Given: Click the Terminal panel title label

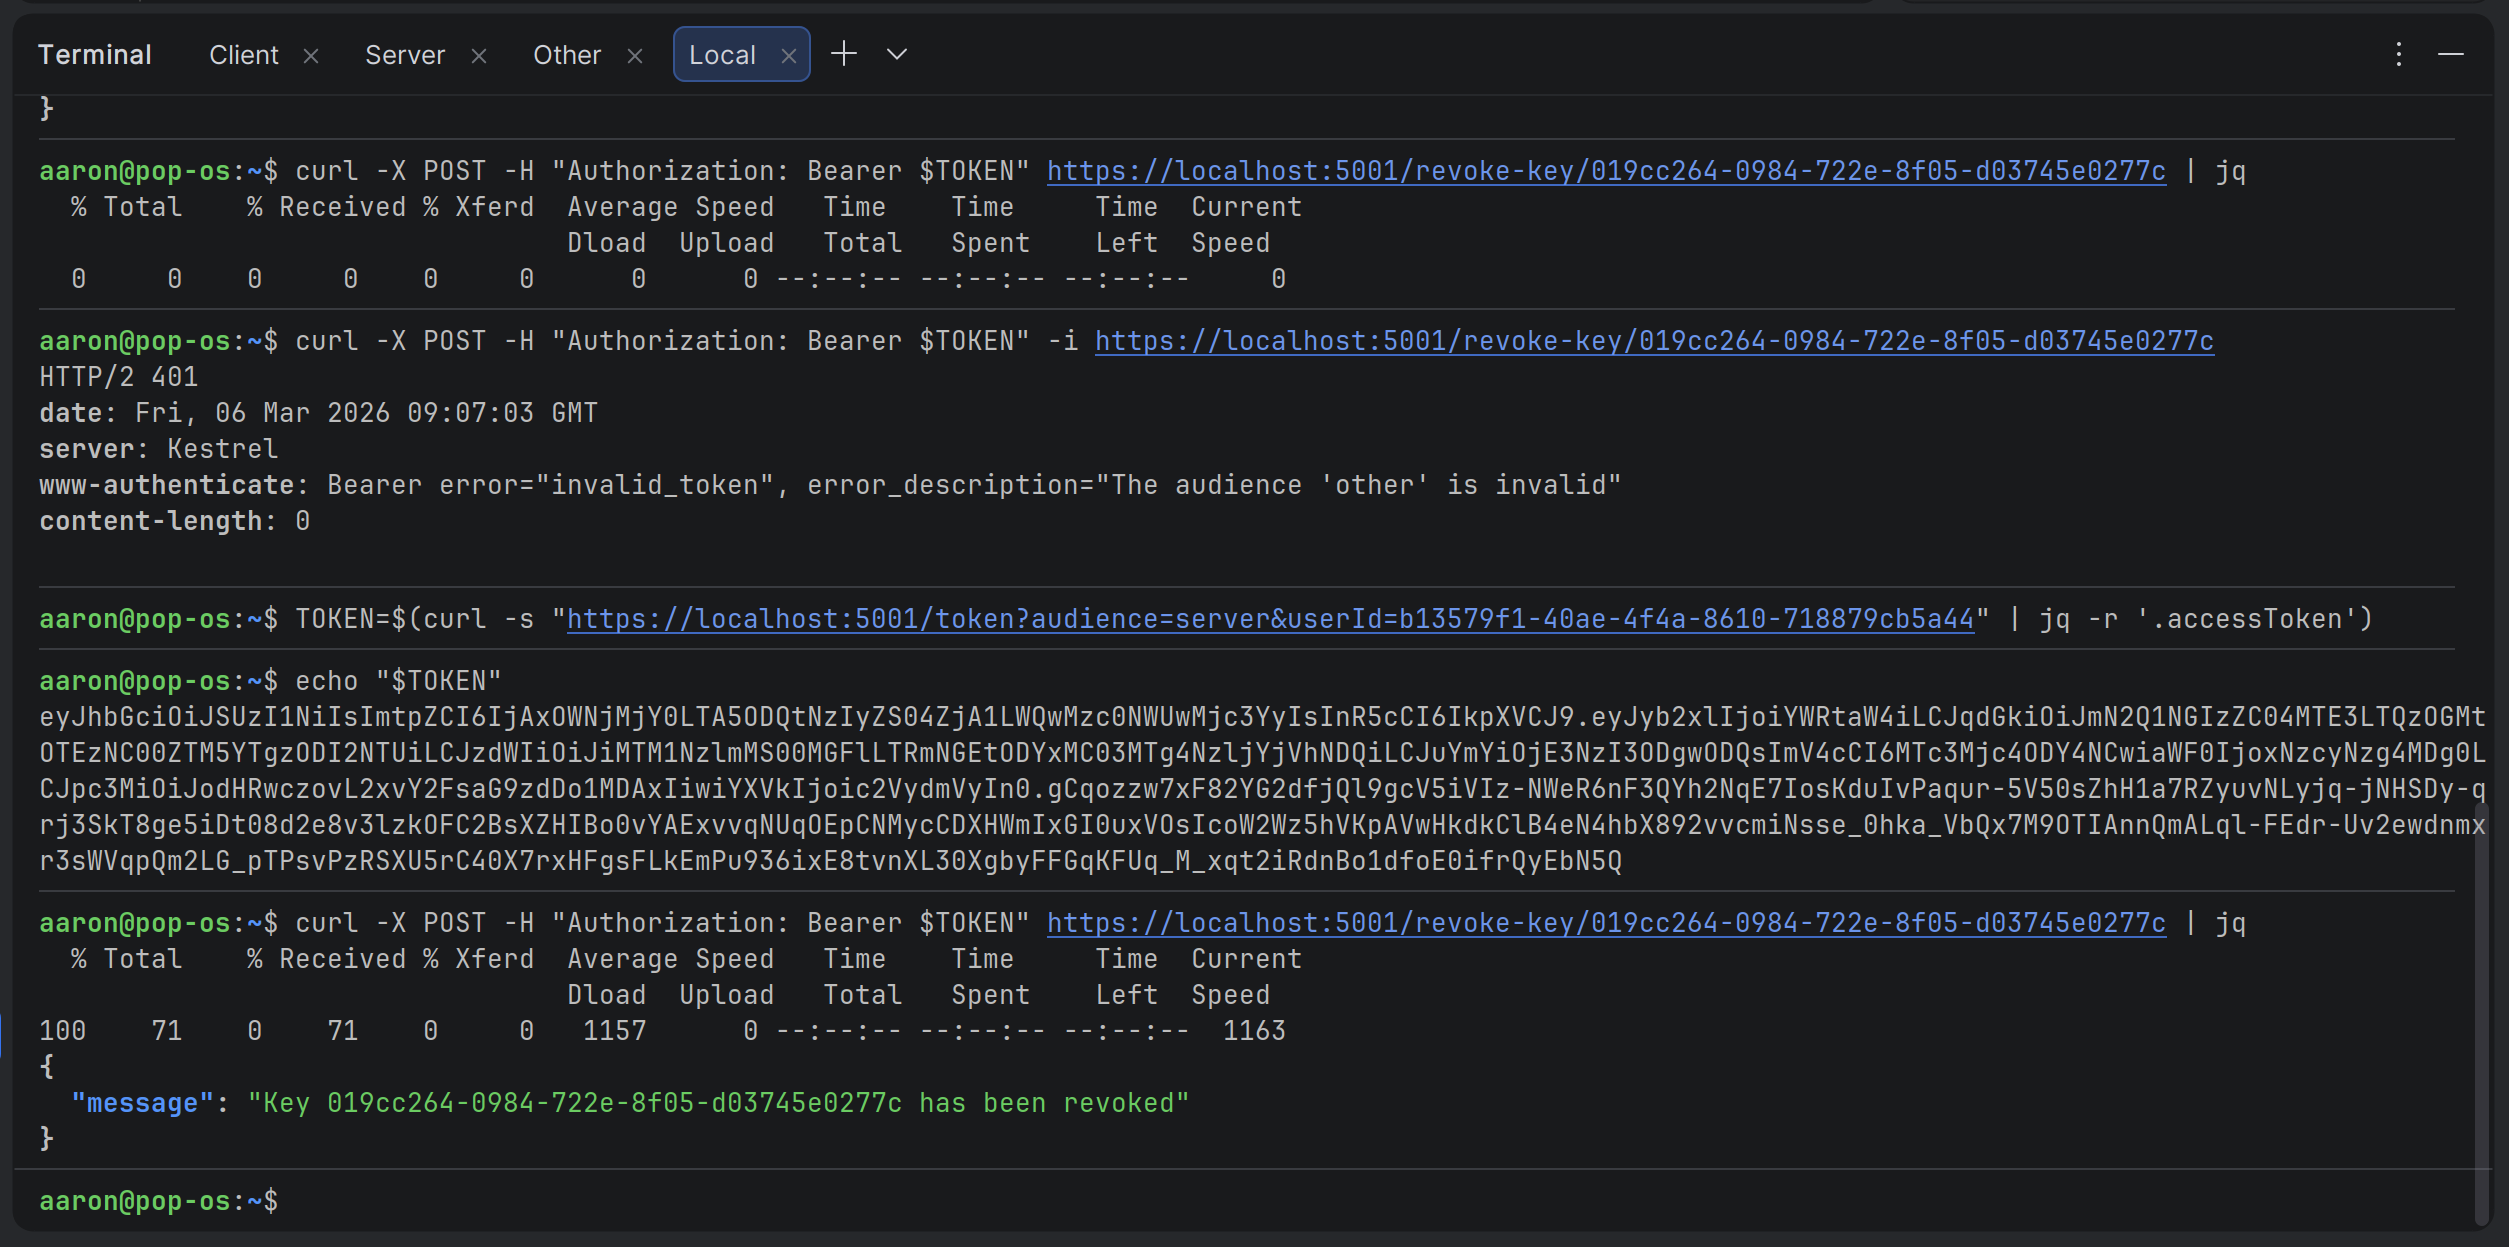Looking at the screenshot, I should [95, 55].
